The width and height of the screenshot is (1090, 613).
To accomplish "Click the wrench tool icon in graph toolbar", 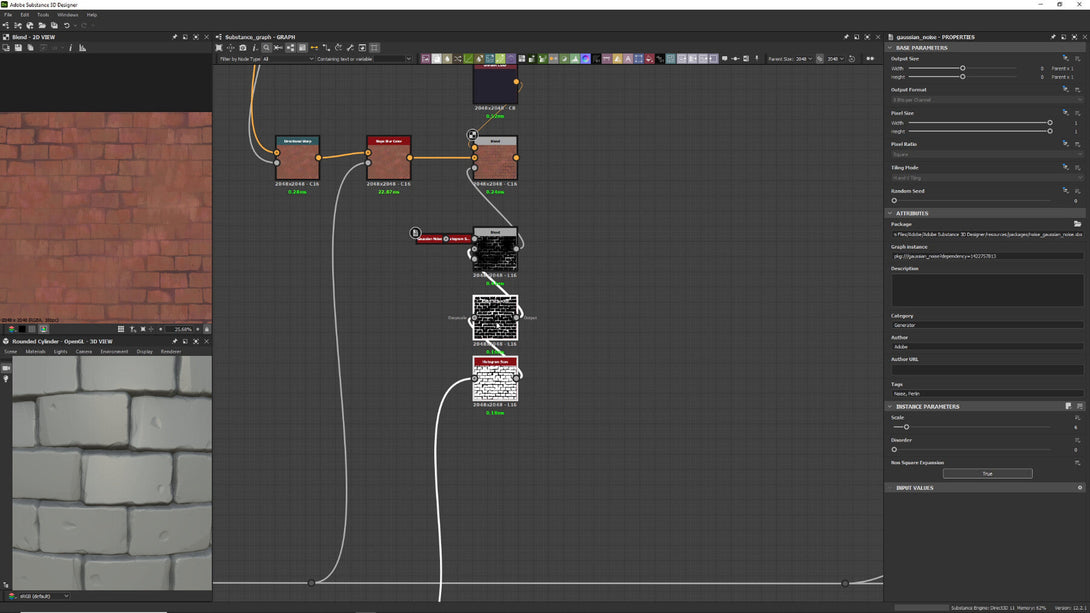I will click(x=350, y=48).
